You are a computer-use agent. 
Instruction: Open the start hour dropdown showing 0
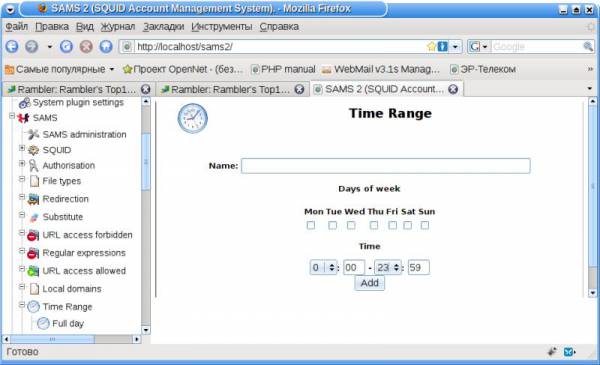click(323, 267)
